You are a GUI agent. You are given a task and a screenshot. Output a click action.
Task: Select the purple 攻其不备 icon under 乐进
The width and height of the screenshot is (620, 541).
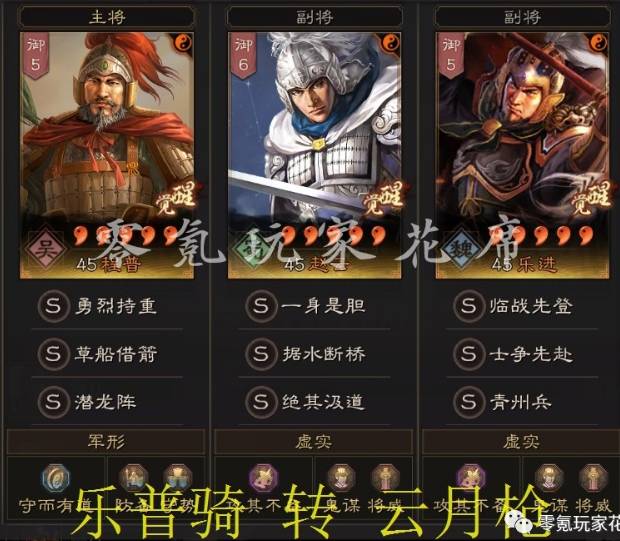pyautogui.click(x=471, y=478)
